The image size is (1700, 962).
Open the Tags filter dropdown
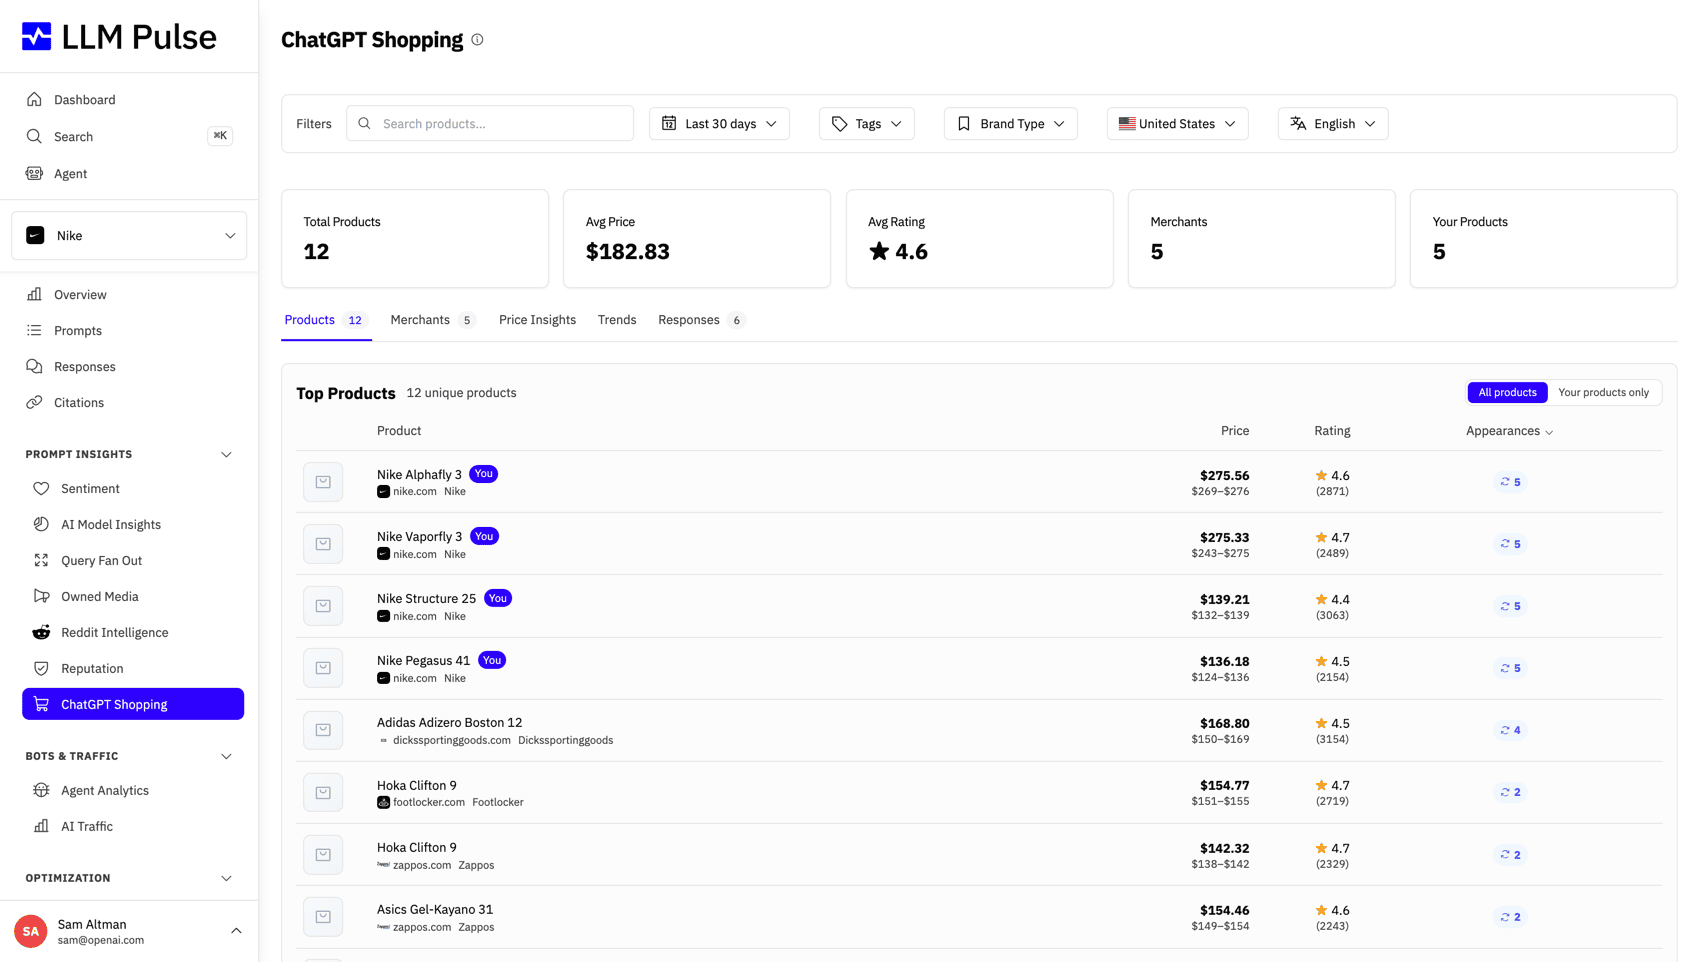(x=866, y=124)
